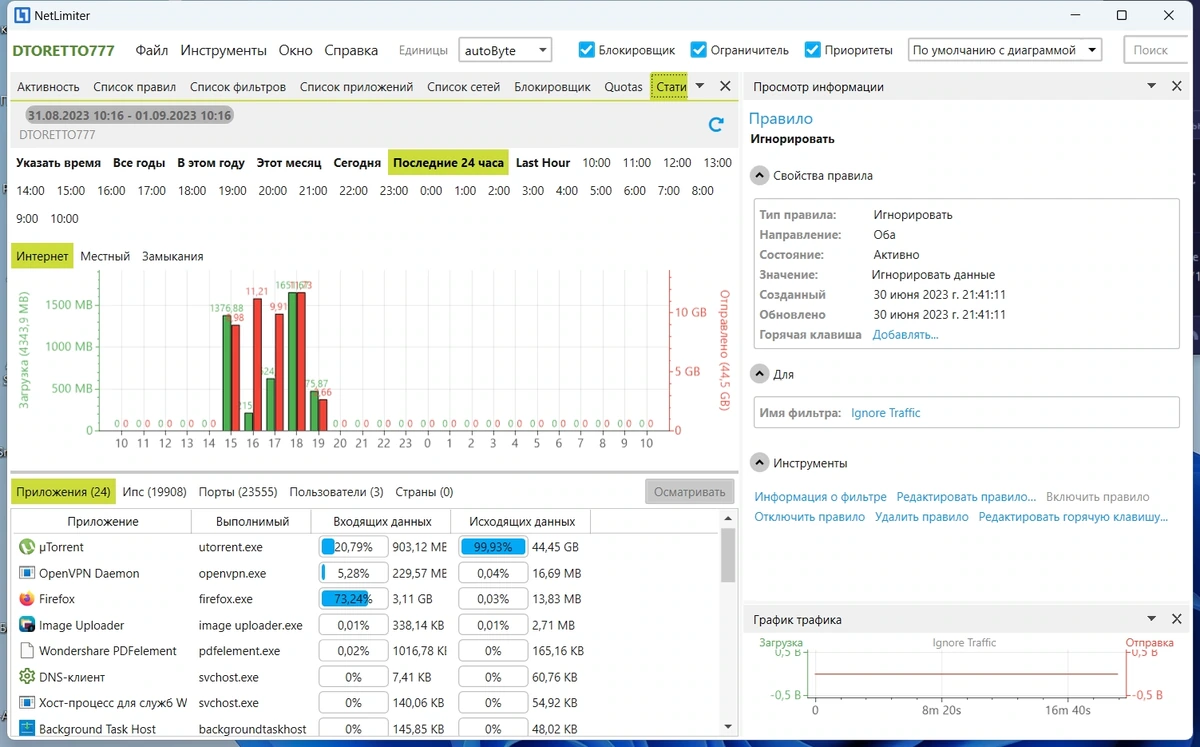This screenshot has height=747, width=1200.
Task: Click the Редактировать правило... link
Action: point(966,497)
